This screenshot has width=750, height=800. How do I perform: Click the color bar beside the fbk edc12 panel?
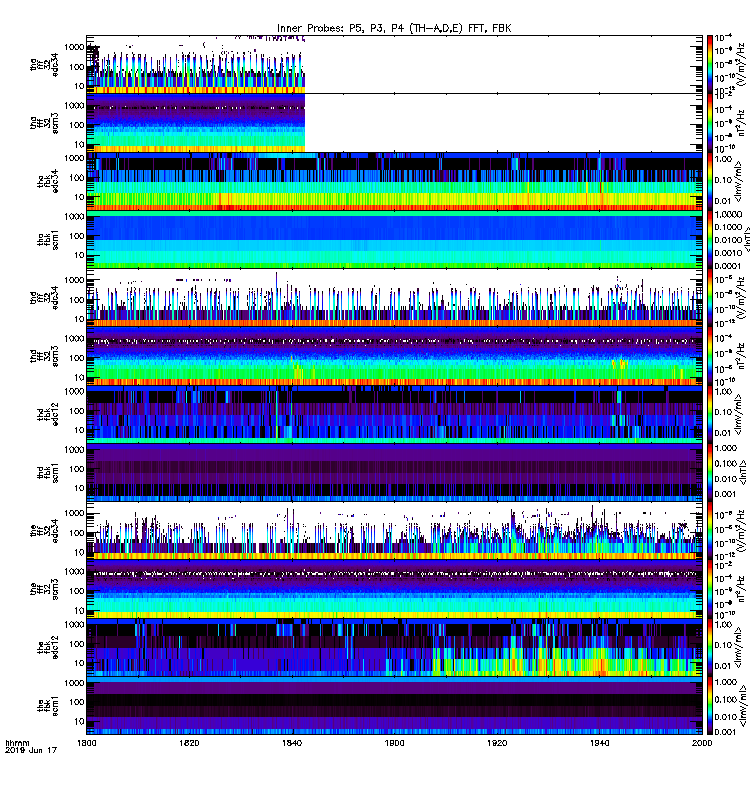point(709,647)
